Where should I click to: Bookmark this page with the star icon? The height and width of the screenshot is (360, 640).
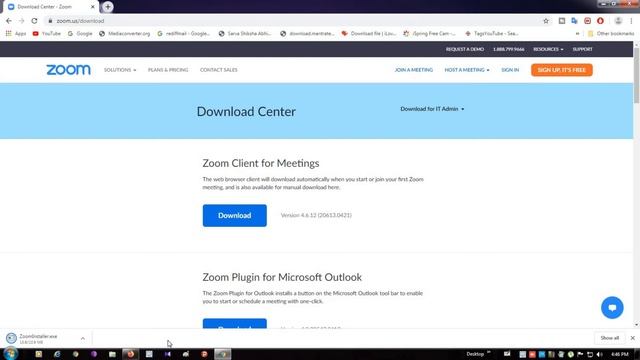point(546,21)
